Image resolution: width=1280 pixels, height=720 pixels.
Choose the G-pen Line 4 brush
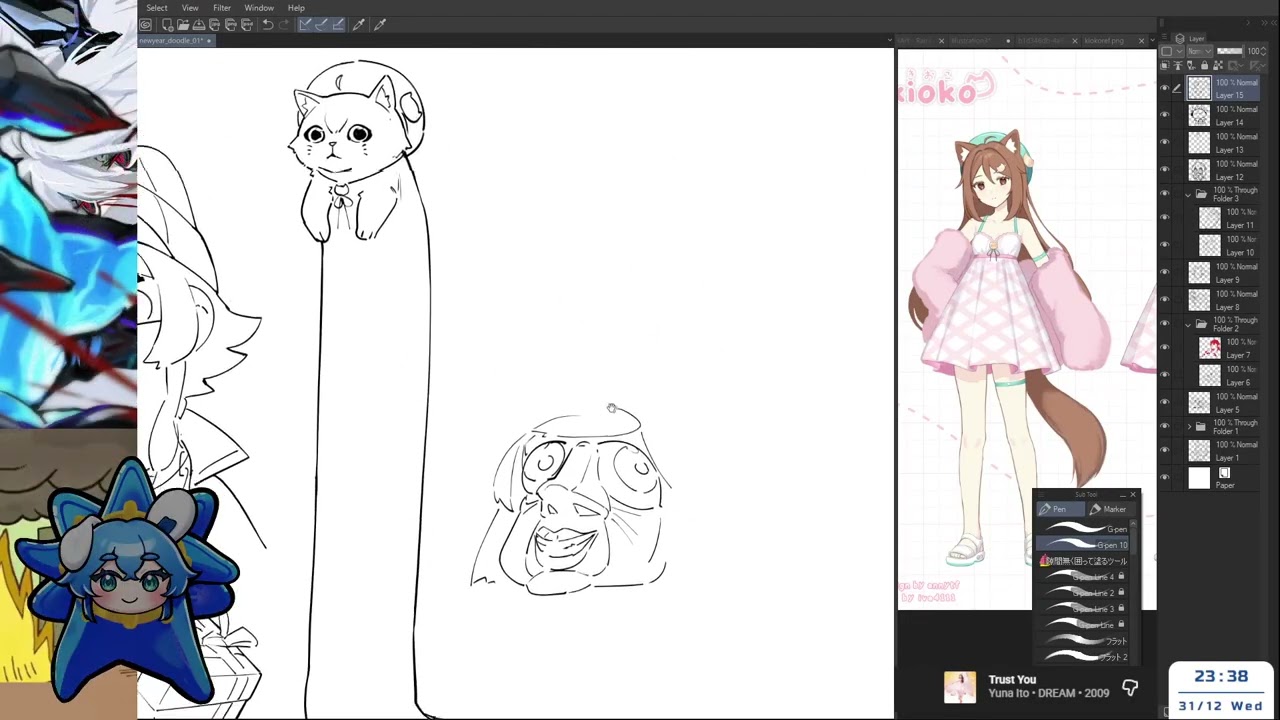click(1082, 577)
